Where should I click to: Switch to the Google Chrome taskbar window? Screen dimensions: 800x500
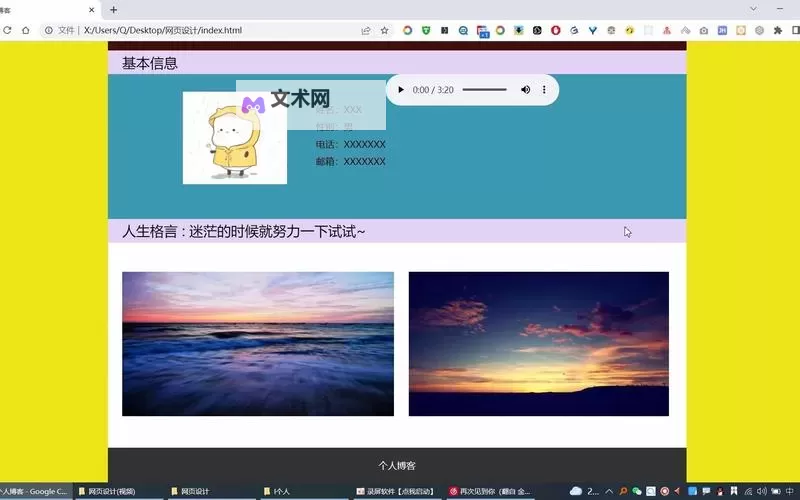(36, 491)
